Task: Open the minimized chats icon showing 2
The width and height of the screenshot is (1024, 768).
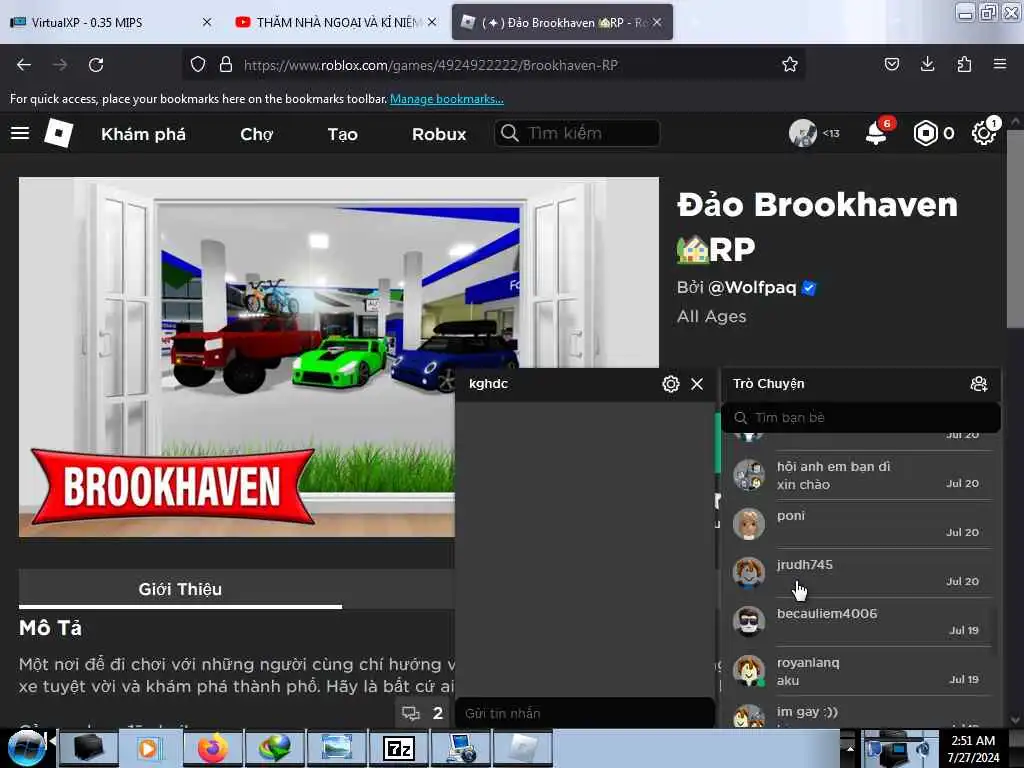Action: pyautogui.click(x=423, y=713)
